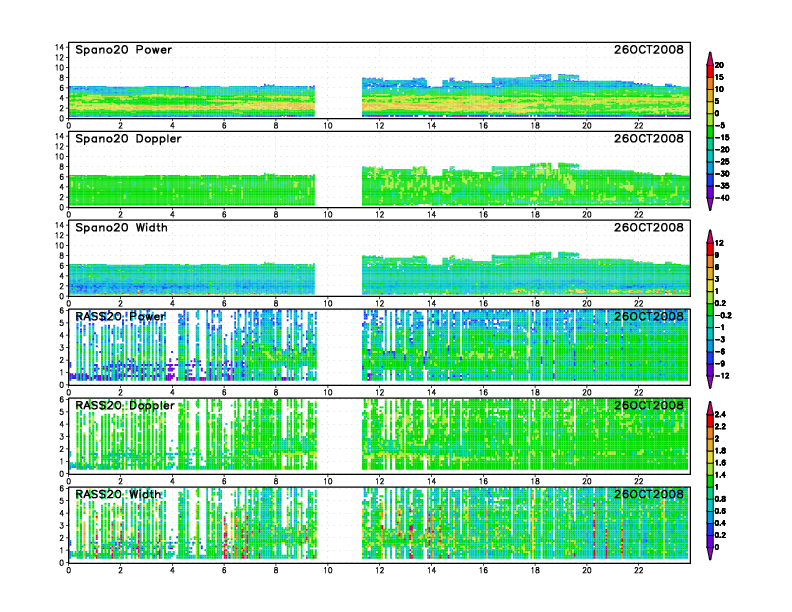This screenshot has width=792, height=612.
Task: Click the "0.6" label on the bottom color bar
Action: 720,511
